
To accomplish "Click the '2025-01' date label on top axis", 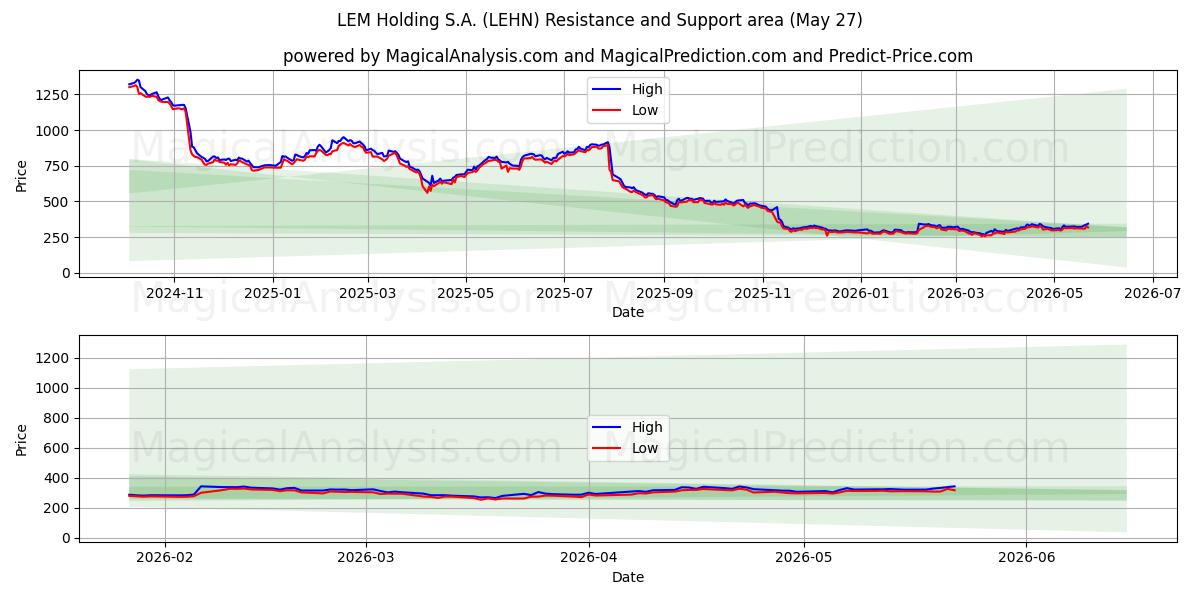I will pos(273,294).
